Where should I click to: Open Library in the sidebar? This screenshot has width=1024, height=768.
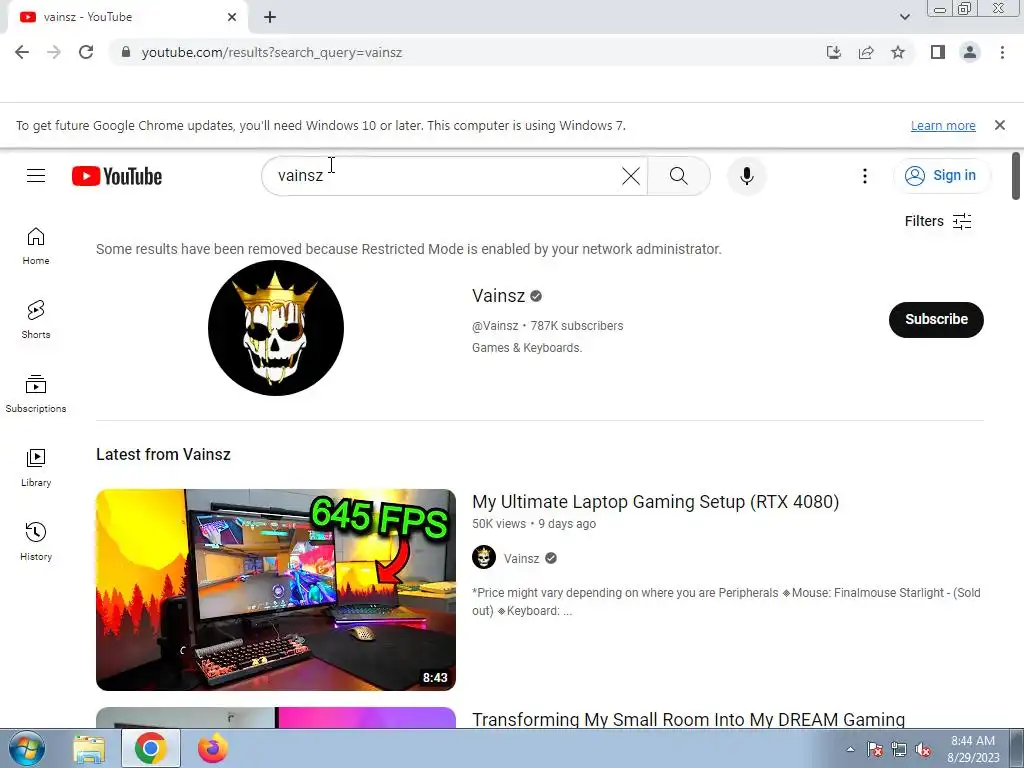(x=36, y=468)
